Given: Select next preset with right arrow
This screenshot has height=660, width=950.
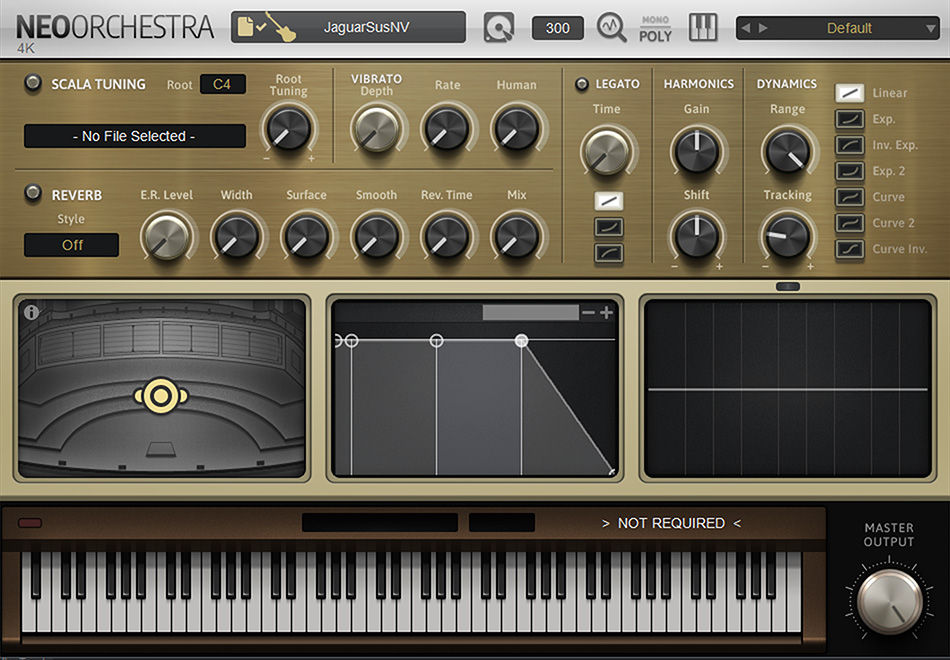Looking at the screenshot, I should pyautogui.click(x=763, y=28).
